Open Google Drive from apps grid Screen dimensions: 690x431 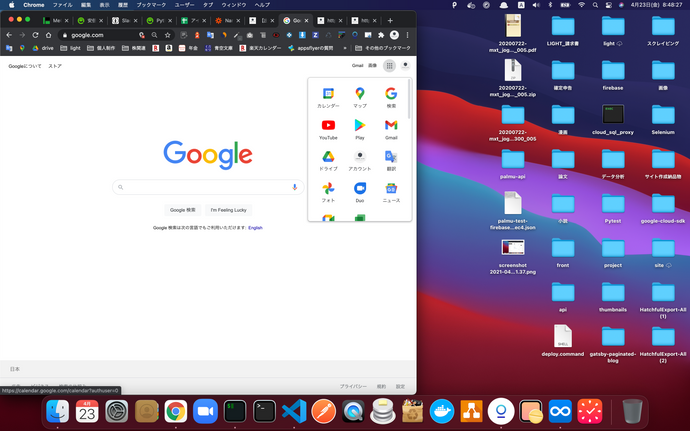[328, 159]
